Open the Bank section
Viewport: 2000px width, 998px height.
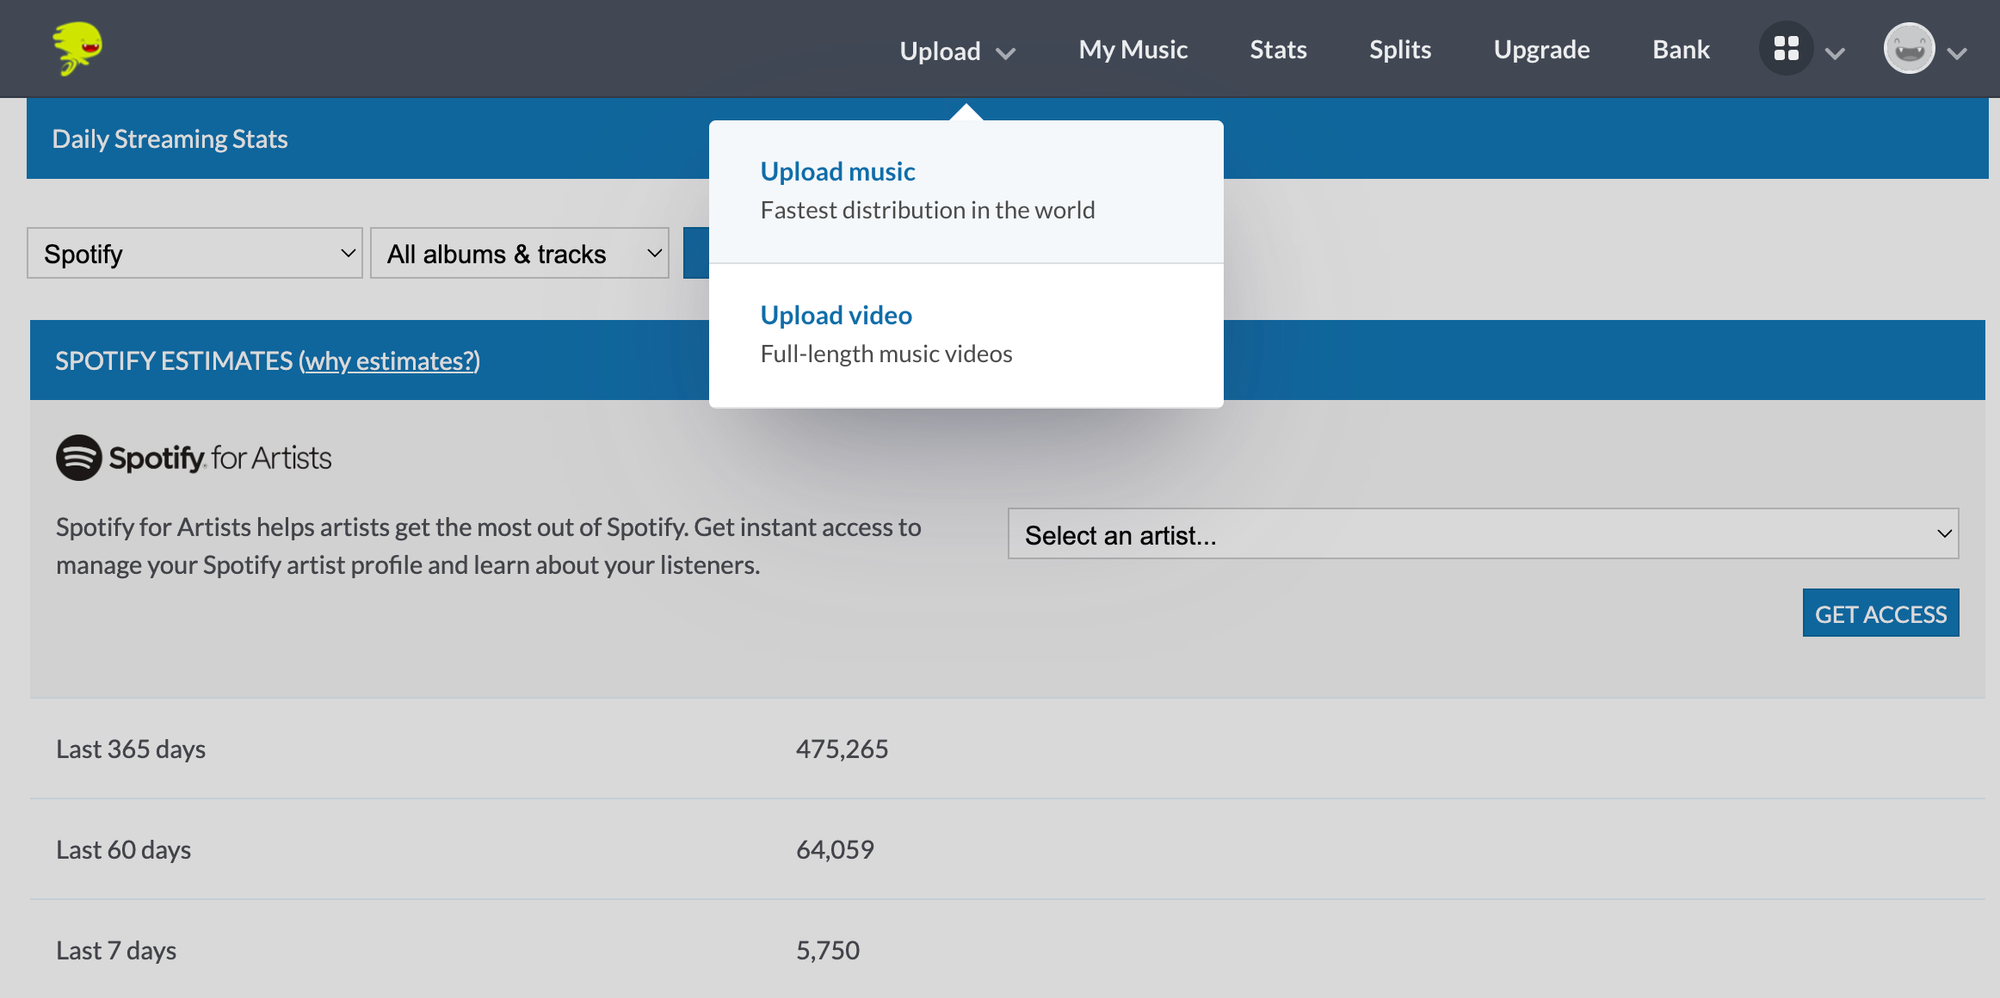tap(1680, 49)
